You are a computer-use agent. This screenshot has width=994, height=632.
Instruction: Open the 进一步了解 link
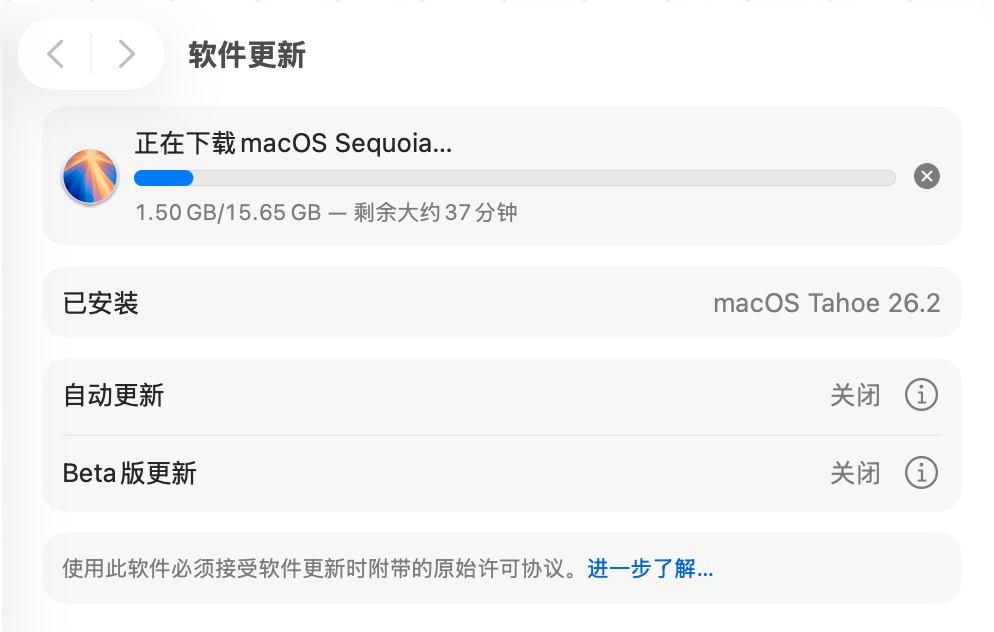[x=650, y=569]
